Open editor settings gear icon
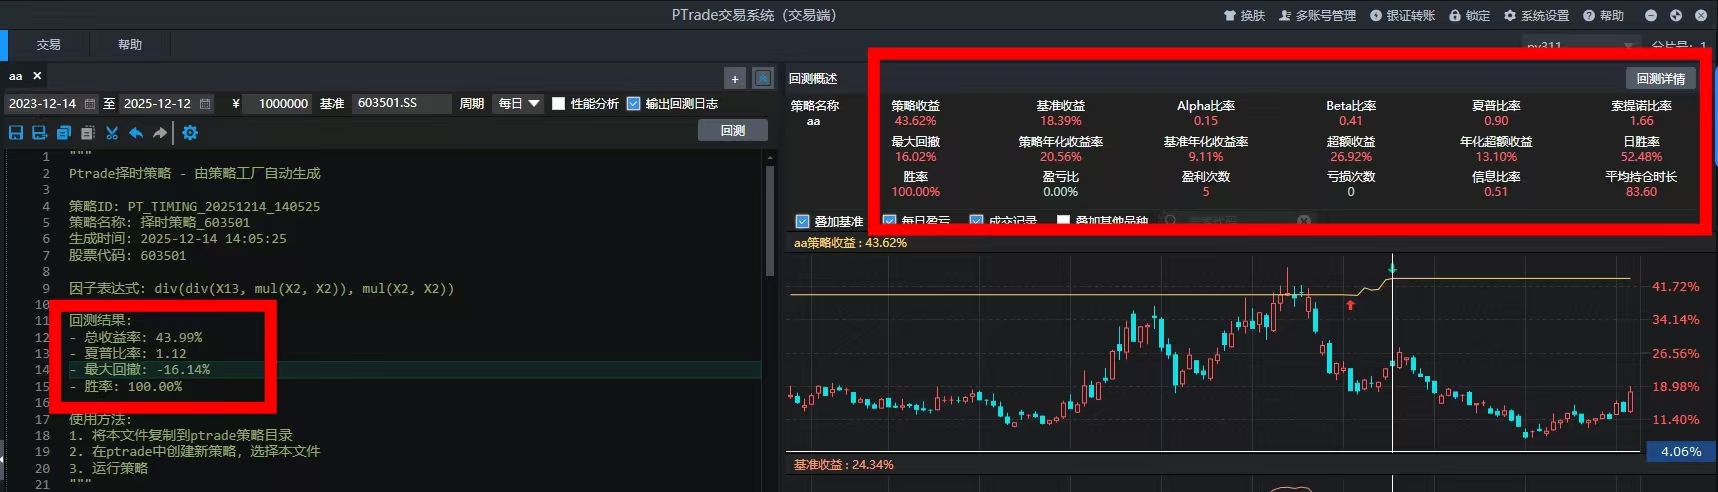The image size is (1718, 492). pyautogui.click(x=190, y=133)
